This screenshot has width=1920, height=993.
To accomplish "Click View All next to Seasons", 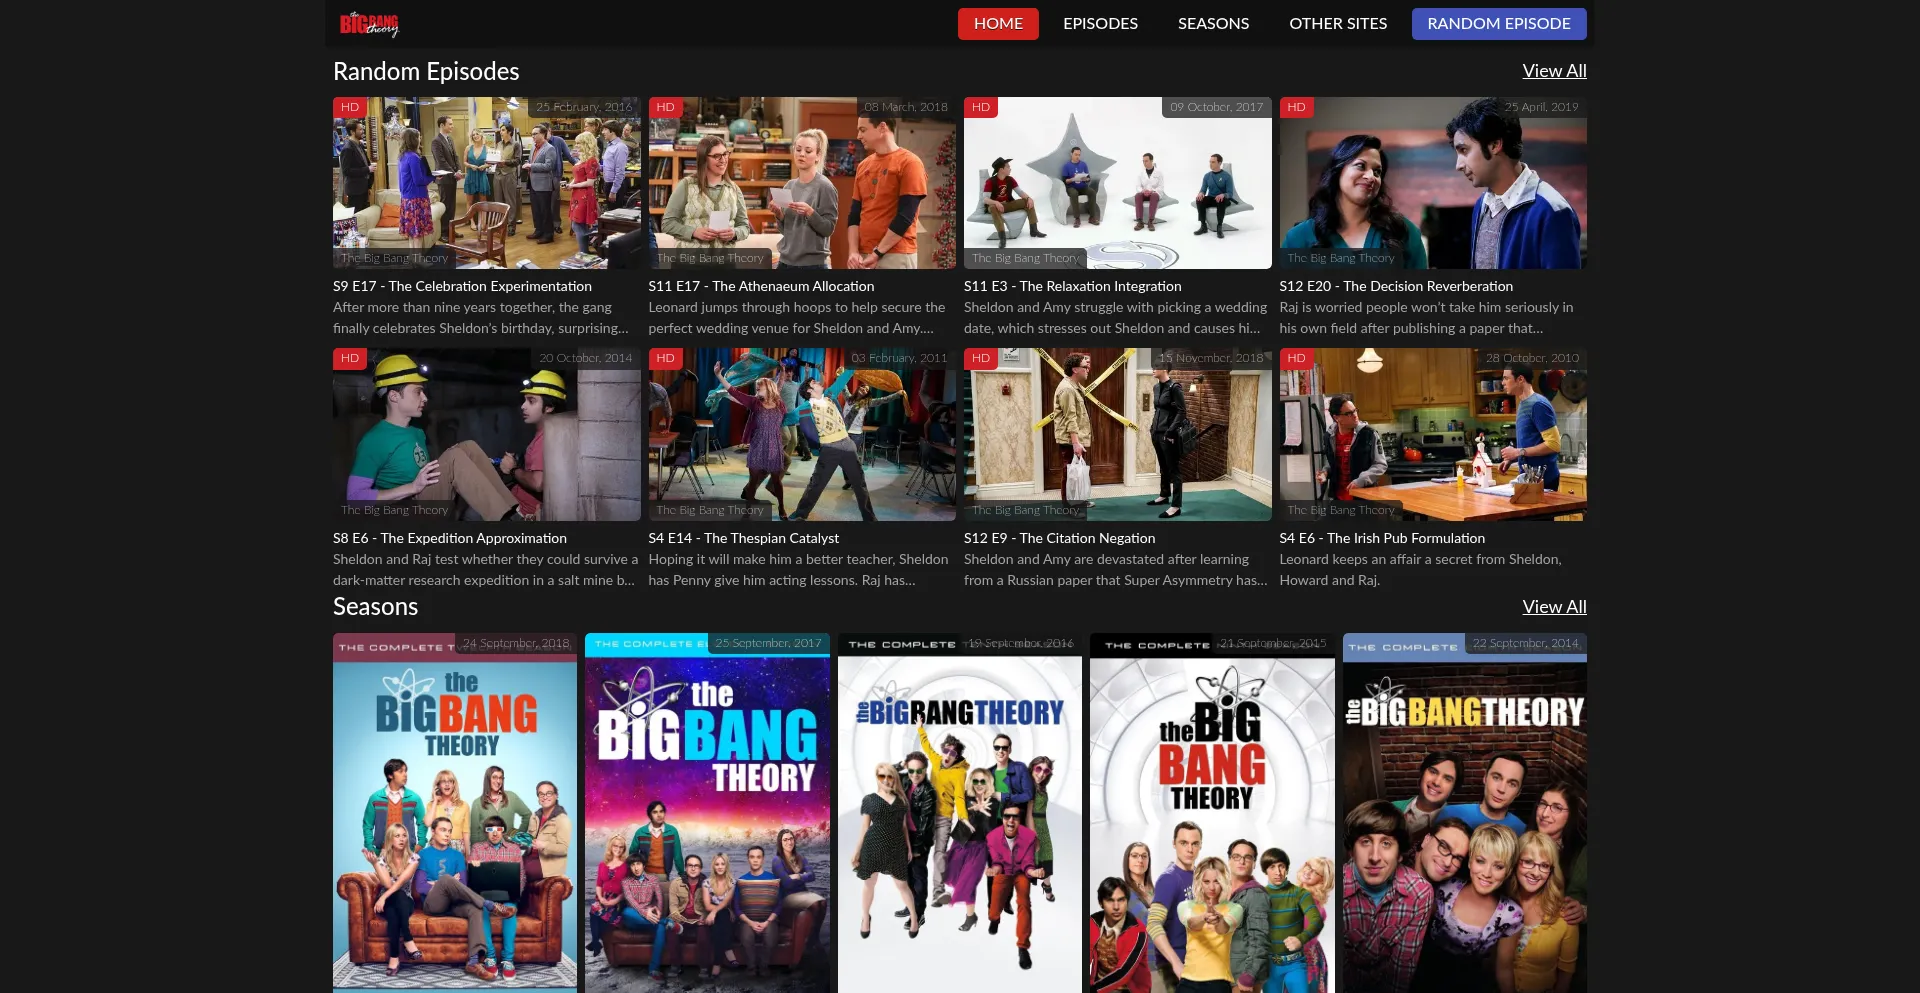I will (x=1553, y=607).
